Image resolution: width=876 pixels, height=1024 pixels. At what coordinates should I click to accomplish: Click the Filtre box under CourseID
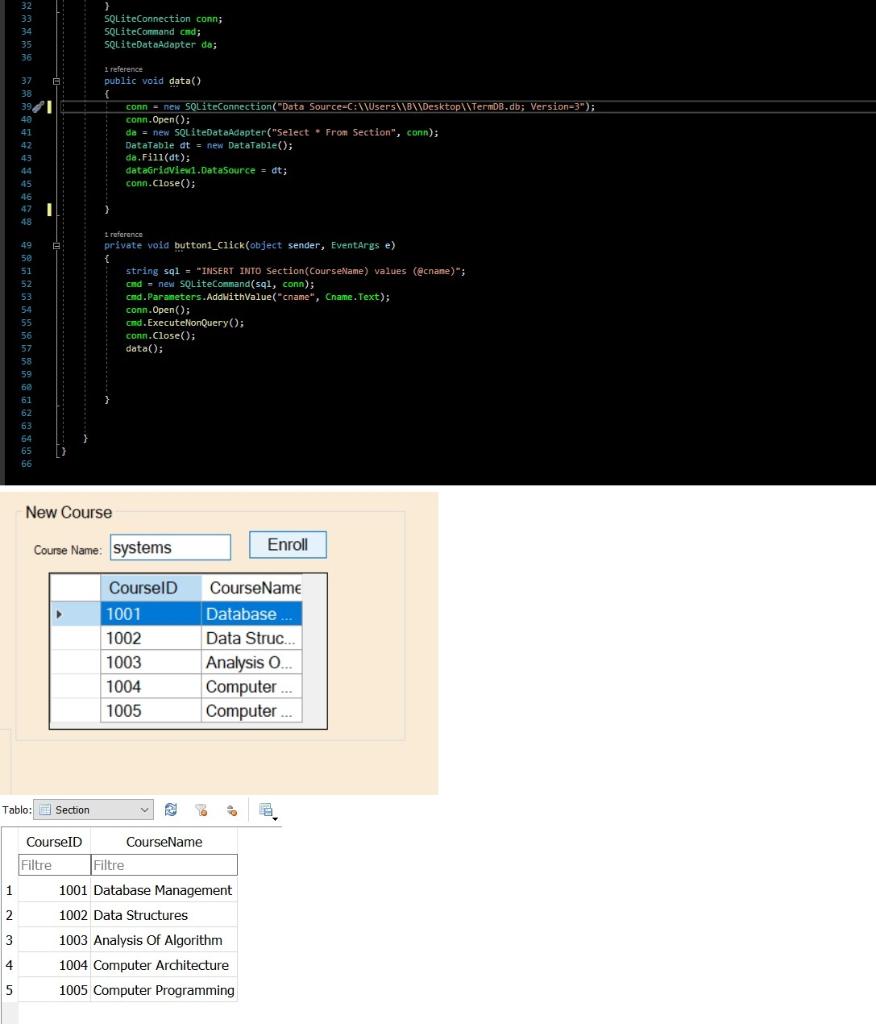point(52,865)
